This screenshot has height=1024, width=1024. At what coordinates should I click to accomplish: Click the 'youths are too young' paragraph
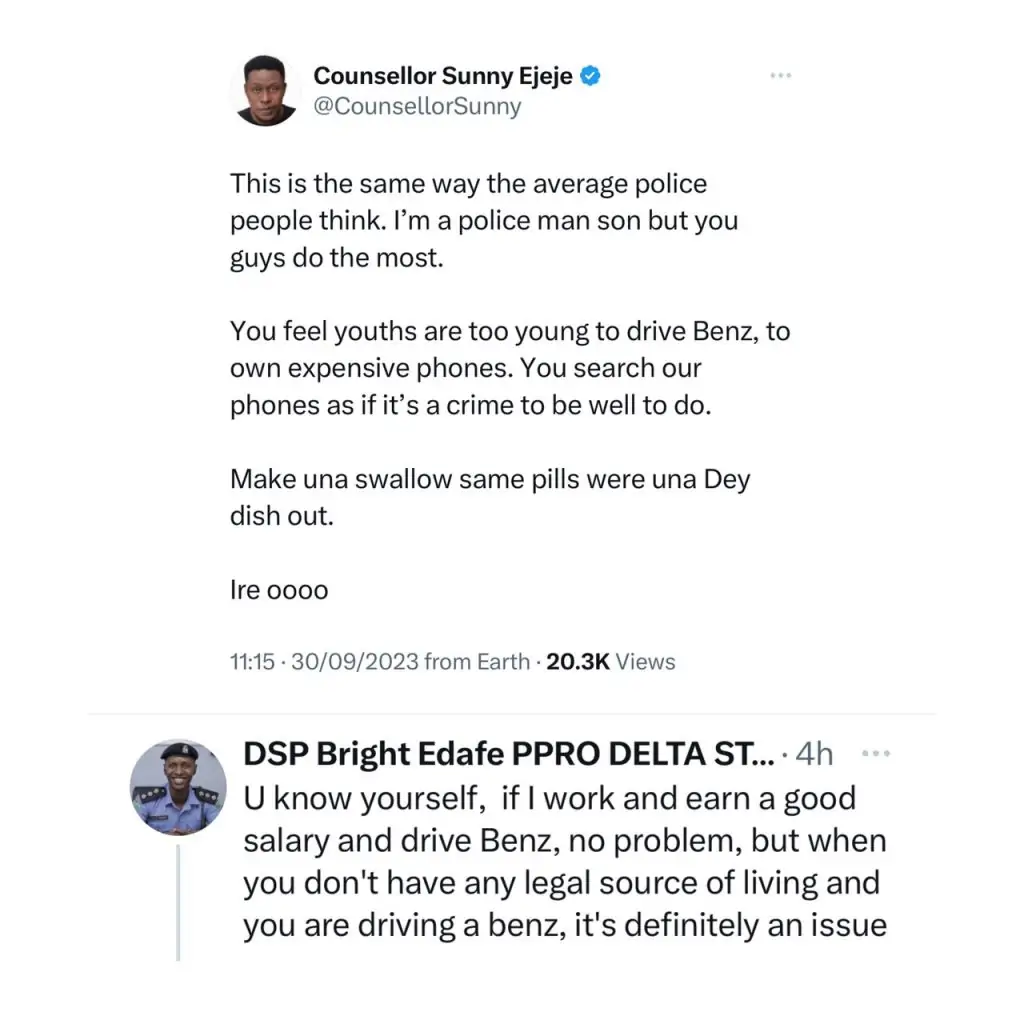click(510, 368)
